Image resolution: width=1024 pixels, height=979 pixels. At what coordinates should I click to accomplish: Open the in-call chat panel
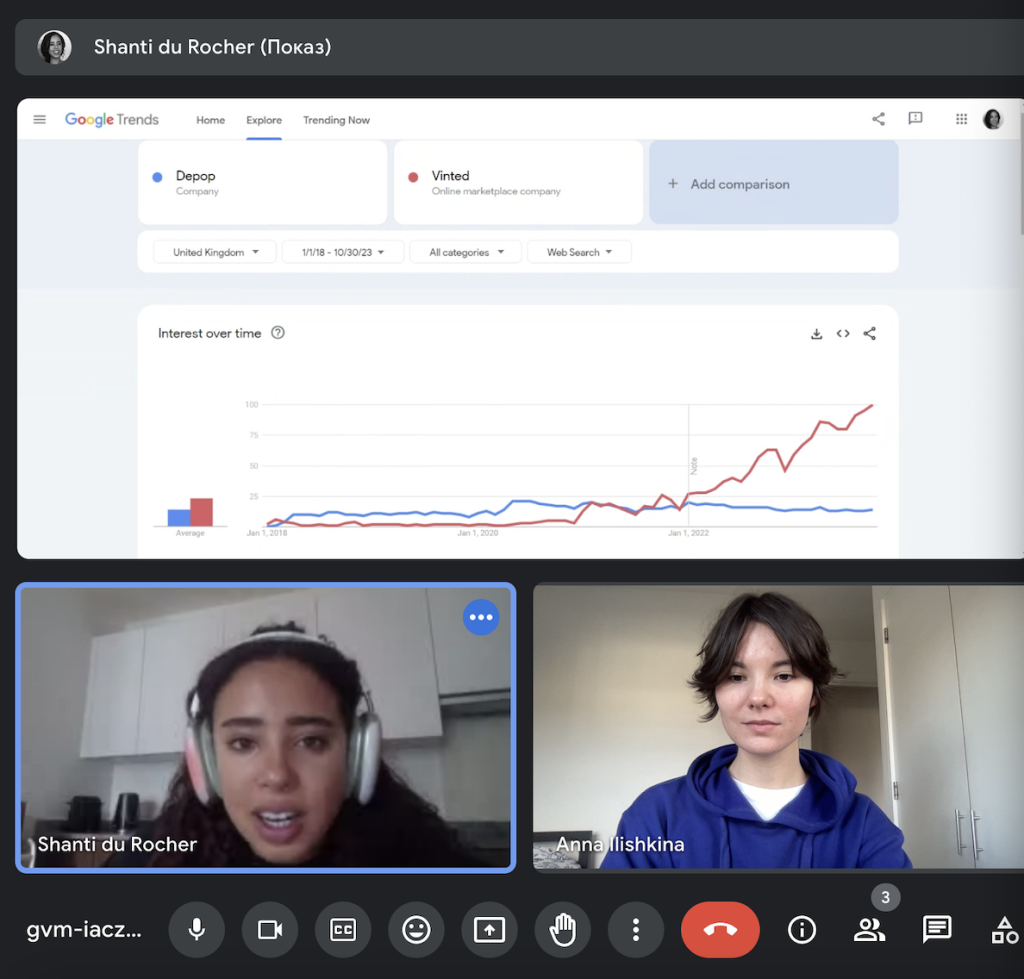click(936, 929)
